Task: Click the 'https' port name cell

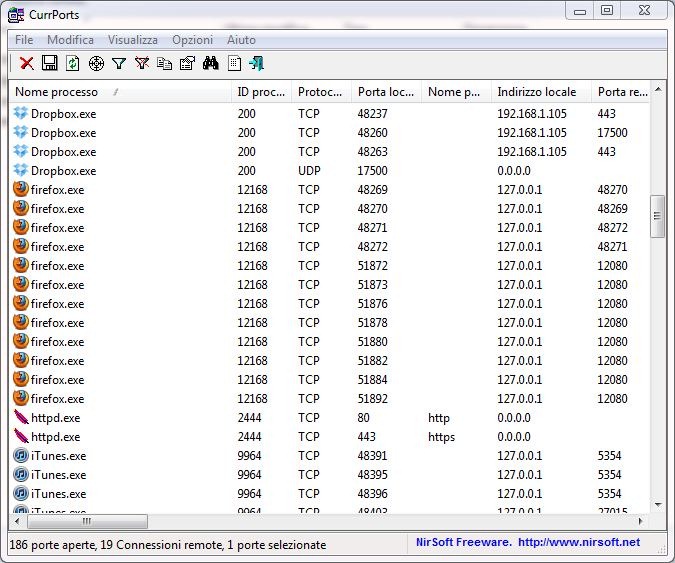Action: (441, 436)
